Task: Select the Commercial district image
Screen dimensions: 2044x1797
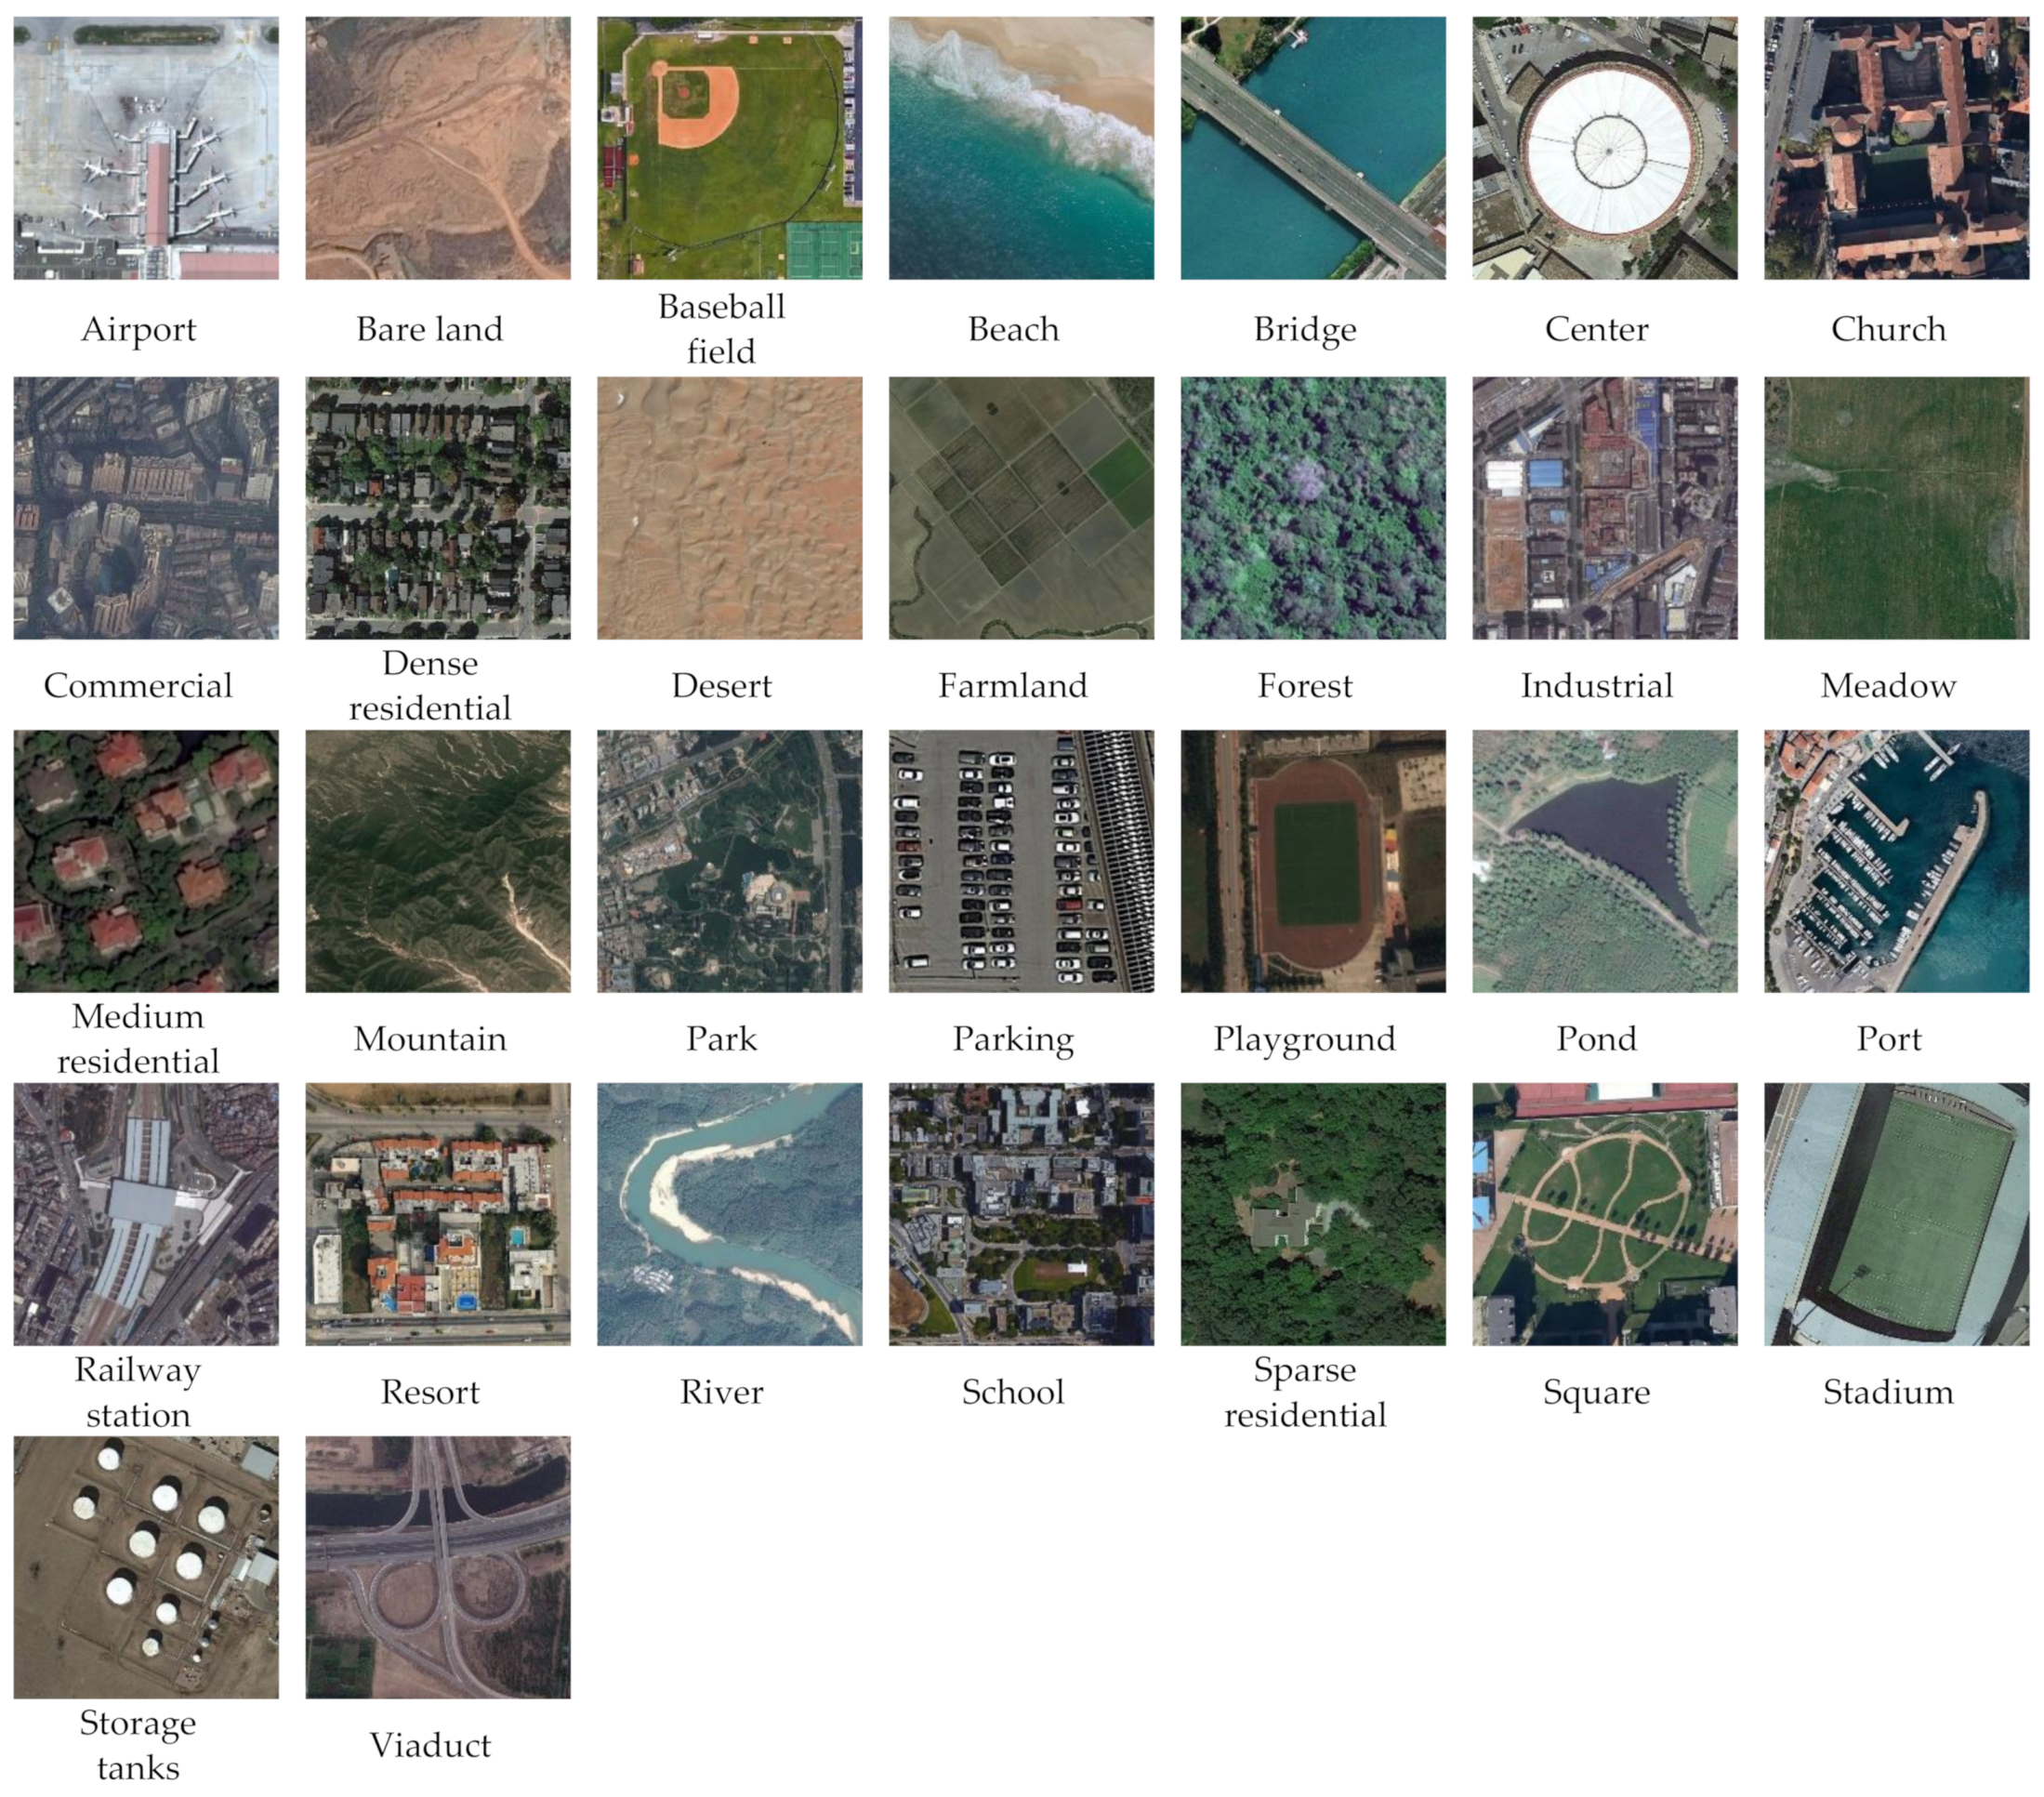Action: pos(146,508)
